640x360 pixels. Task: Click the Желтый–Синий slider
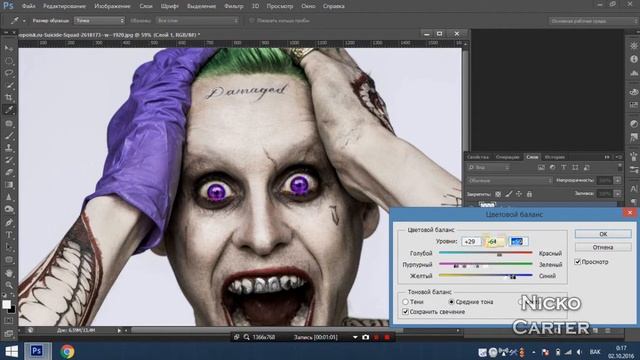pyautogui.click(x=485, y=276)
